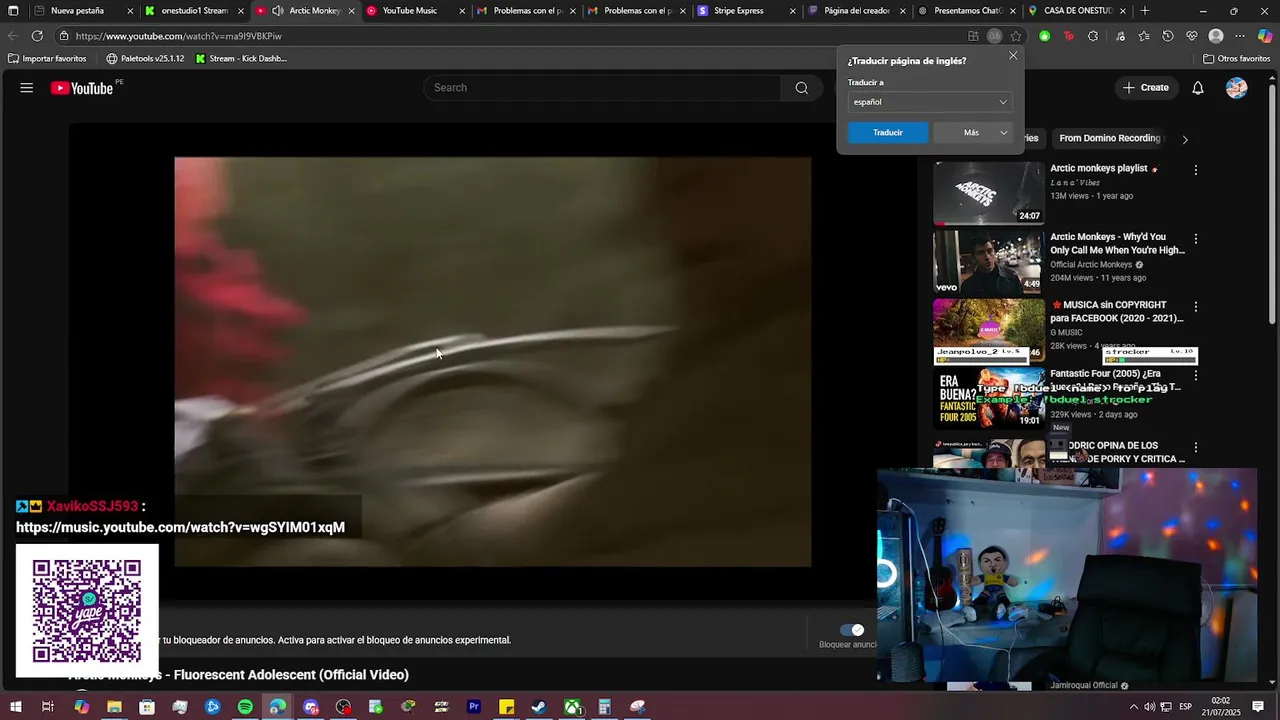Screen dimensions: 1280x720
Task: Open browser extensions puzzle icon
Action: (x=1093, y=36)
